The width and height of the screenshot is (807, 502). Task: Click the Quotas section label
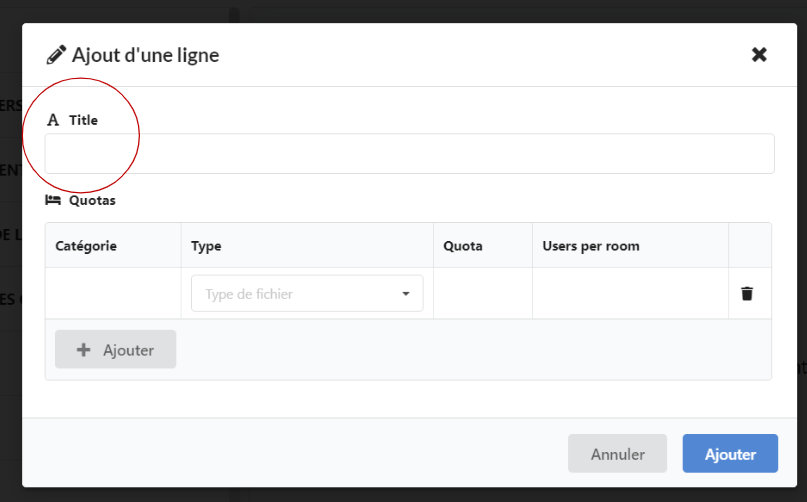92,200
